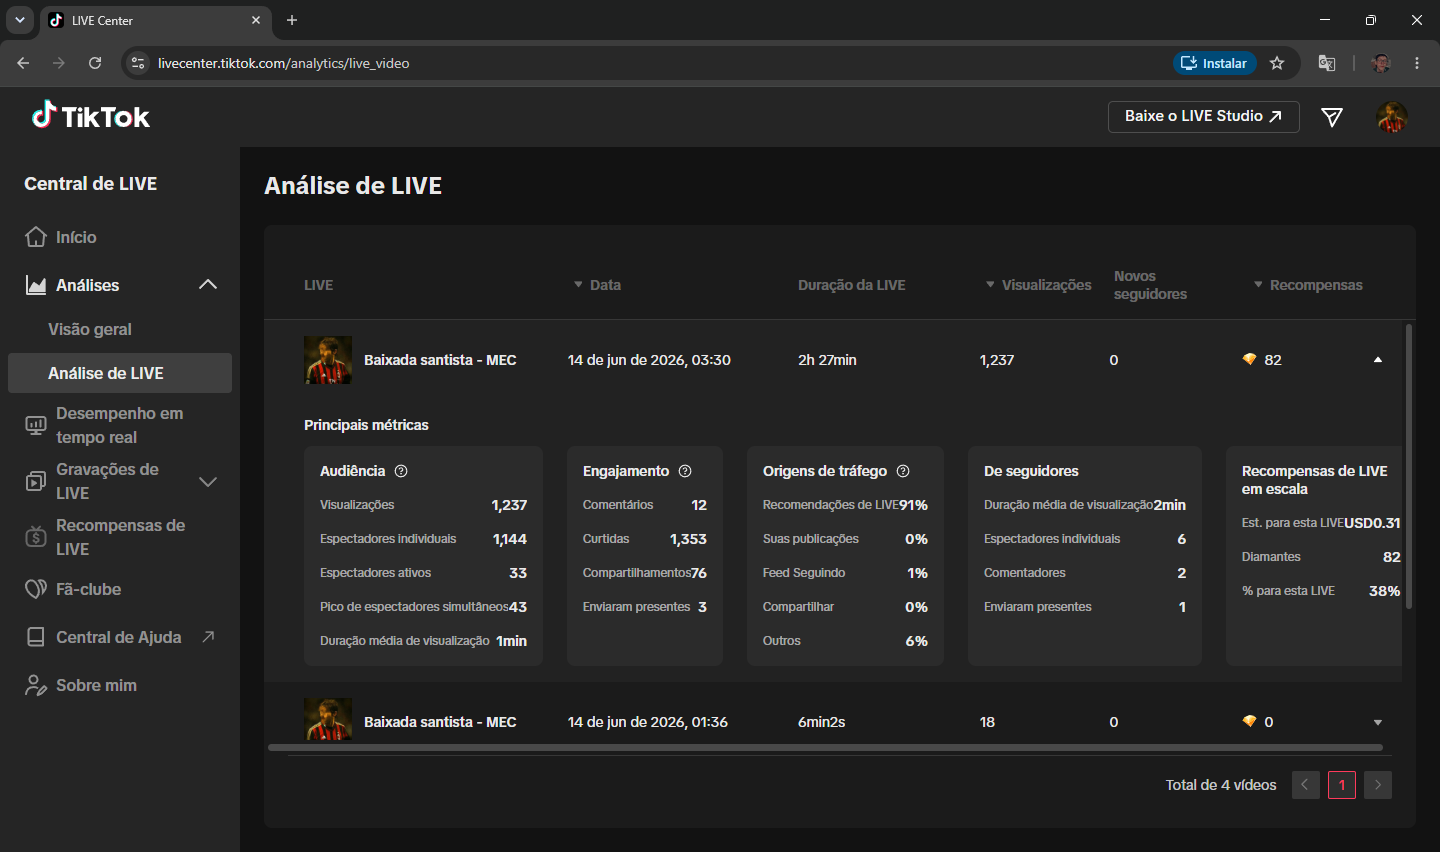Close the LIVE Center tab

click(x=256, y=20)
